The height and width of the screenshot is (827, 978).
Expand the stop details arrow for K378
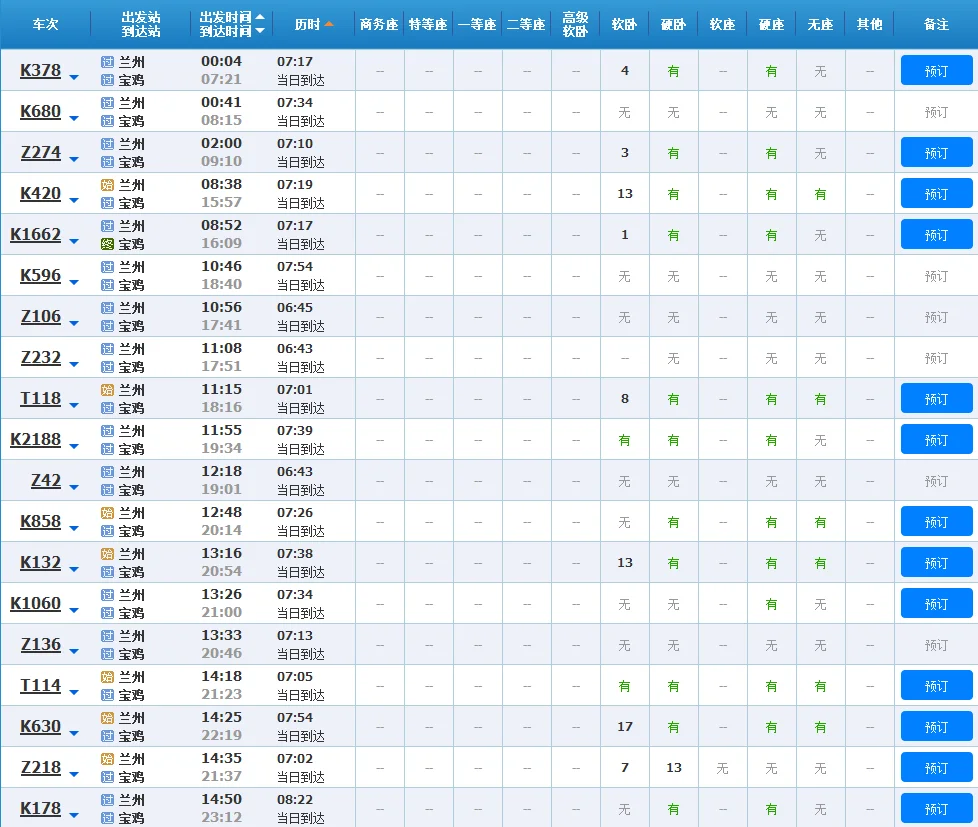(74, 76)
